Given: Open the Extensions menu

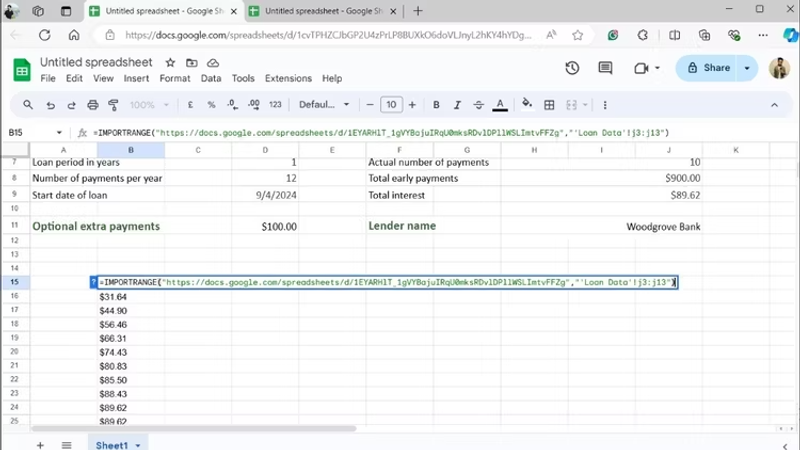Looking at the screenshot, I should tap(288, 78).
